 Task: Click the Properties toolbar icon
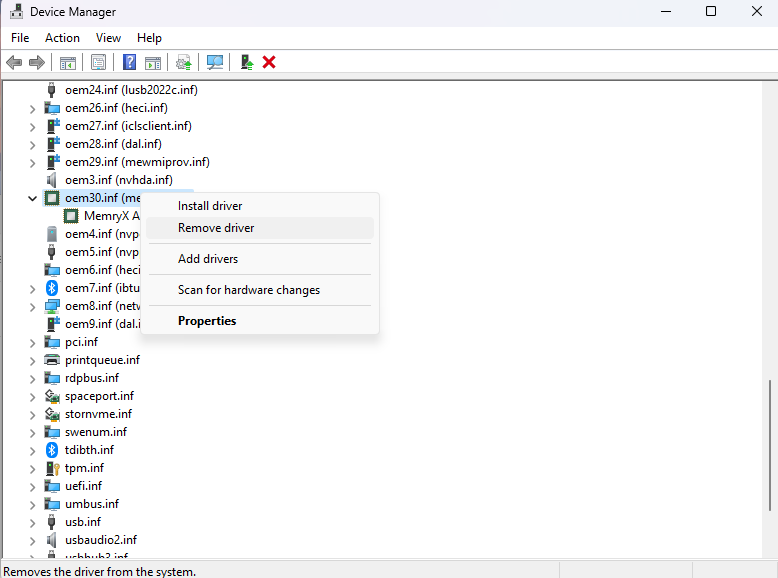(x=98, y=62)
